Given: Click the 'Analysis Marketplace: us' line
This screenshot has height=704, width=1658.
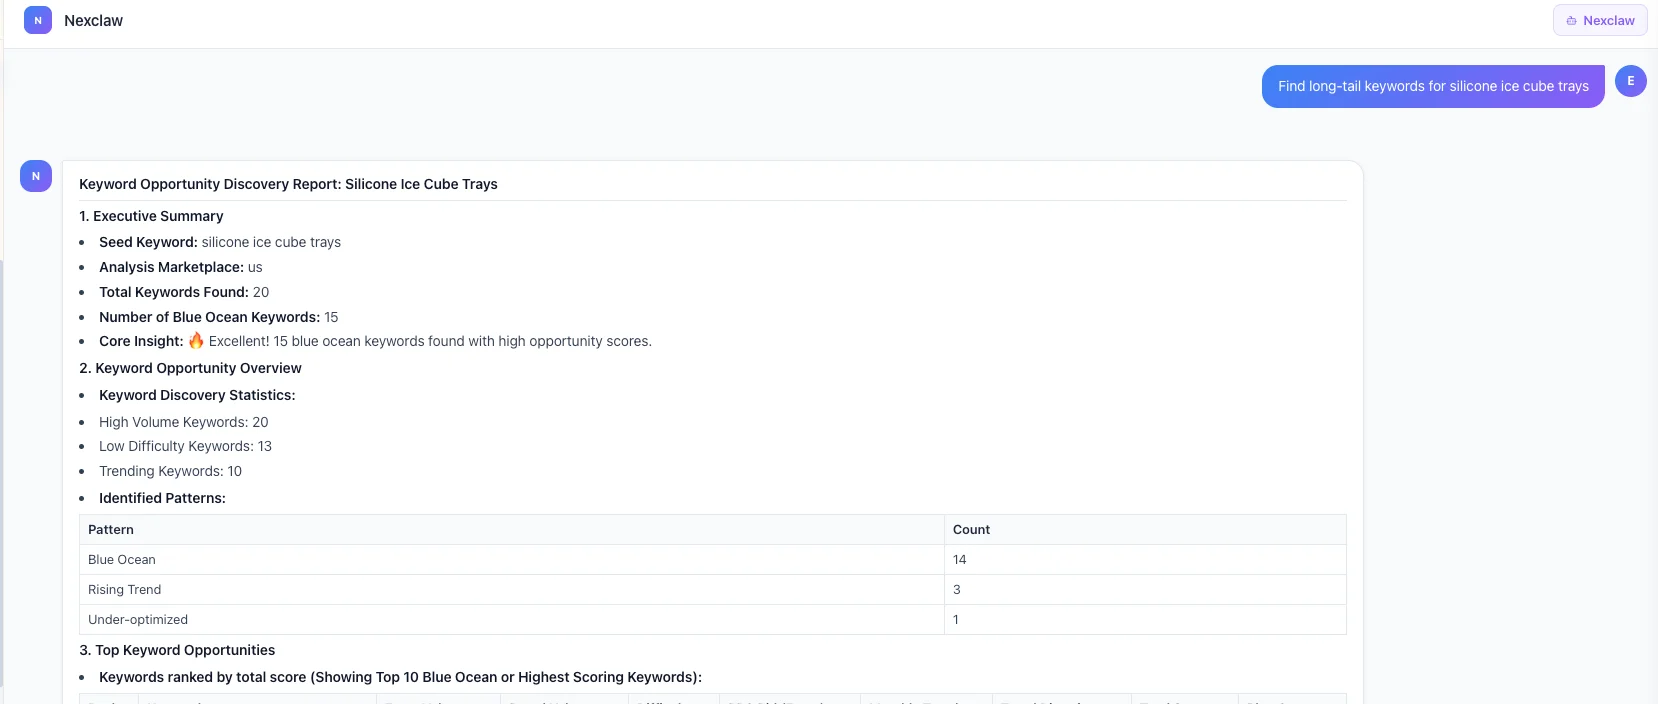Looking at the screenshot, I should coord(181,267).
